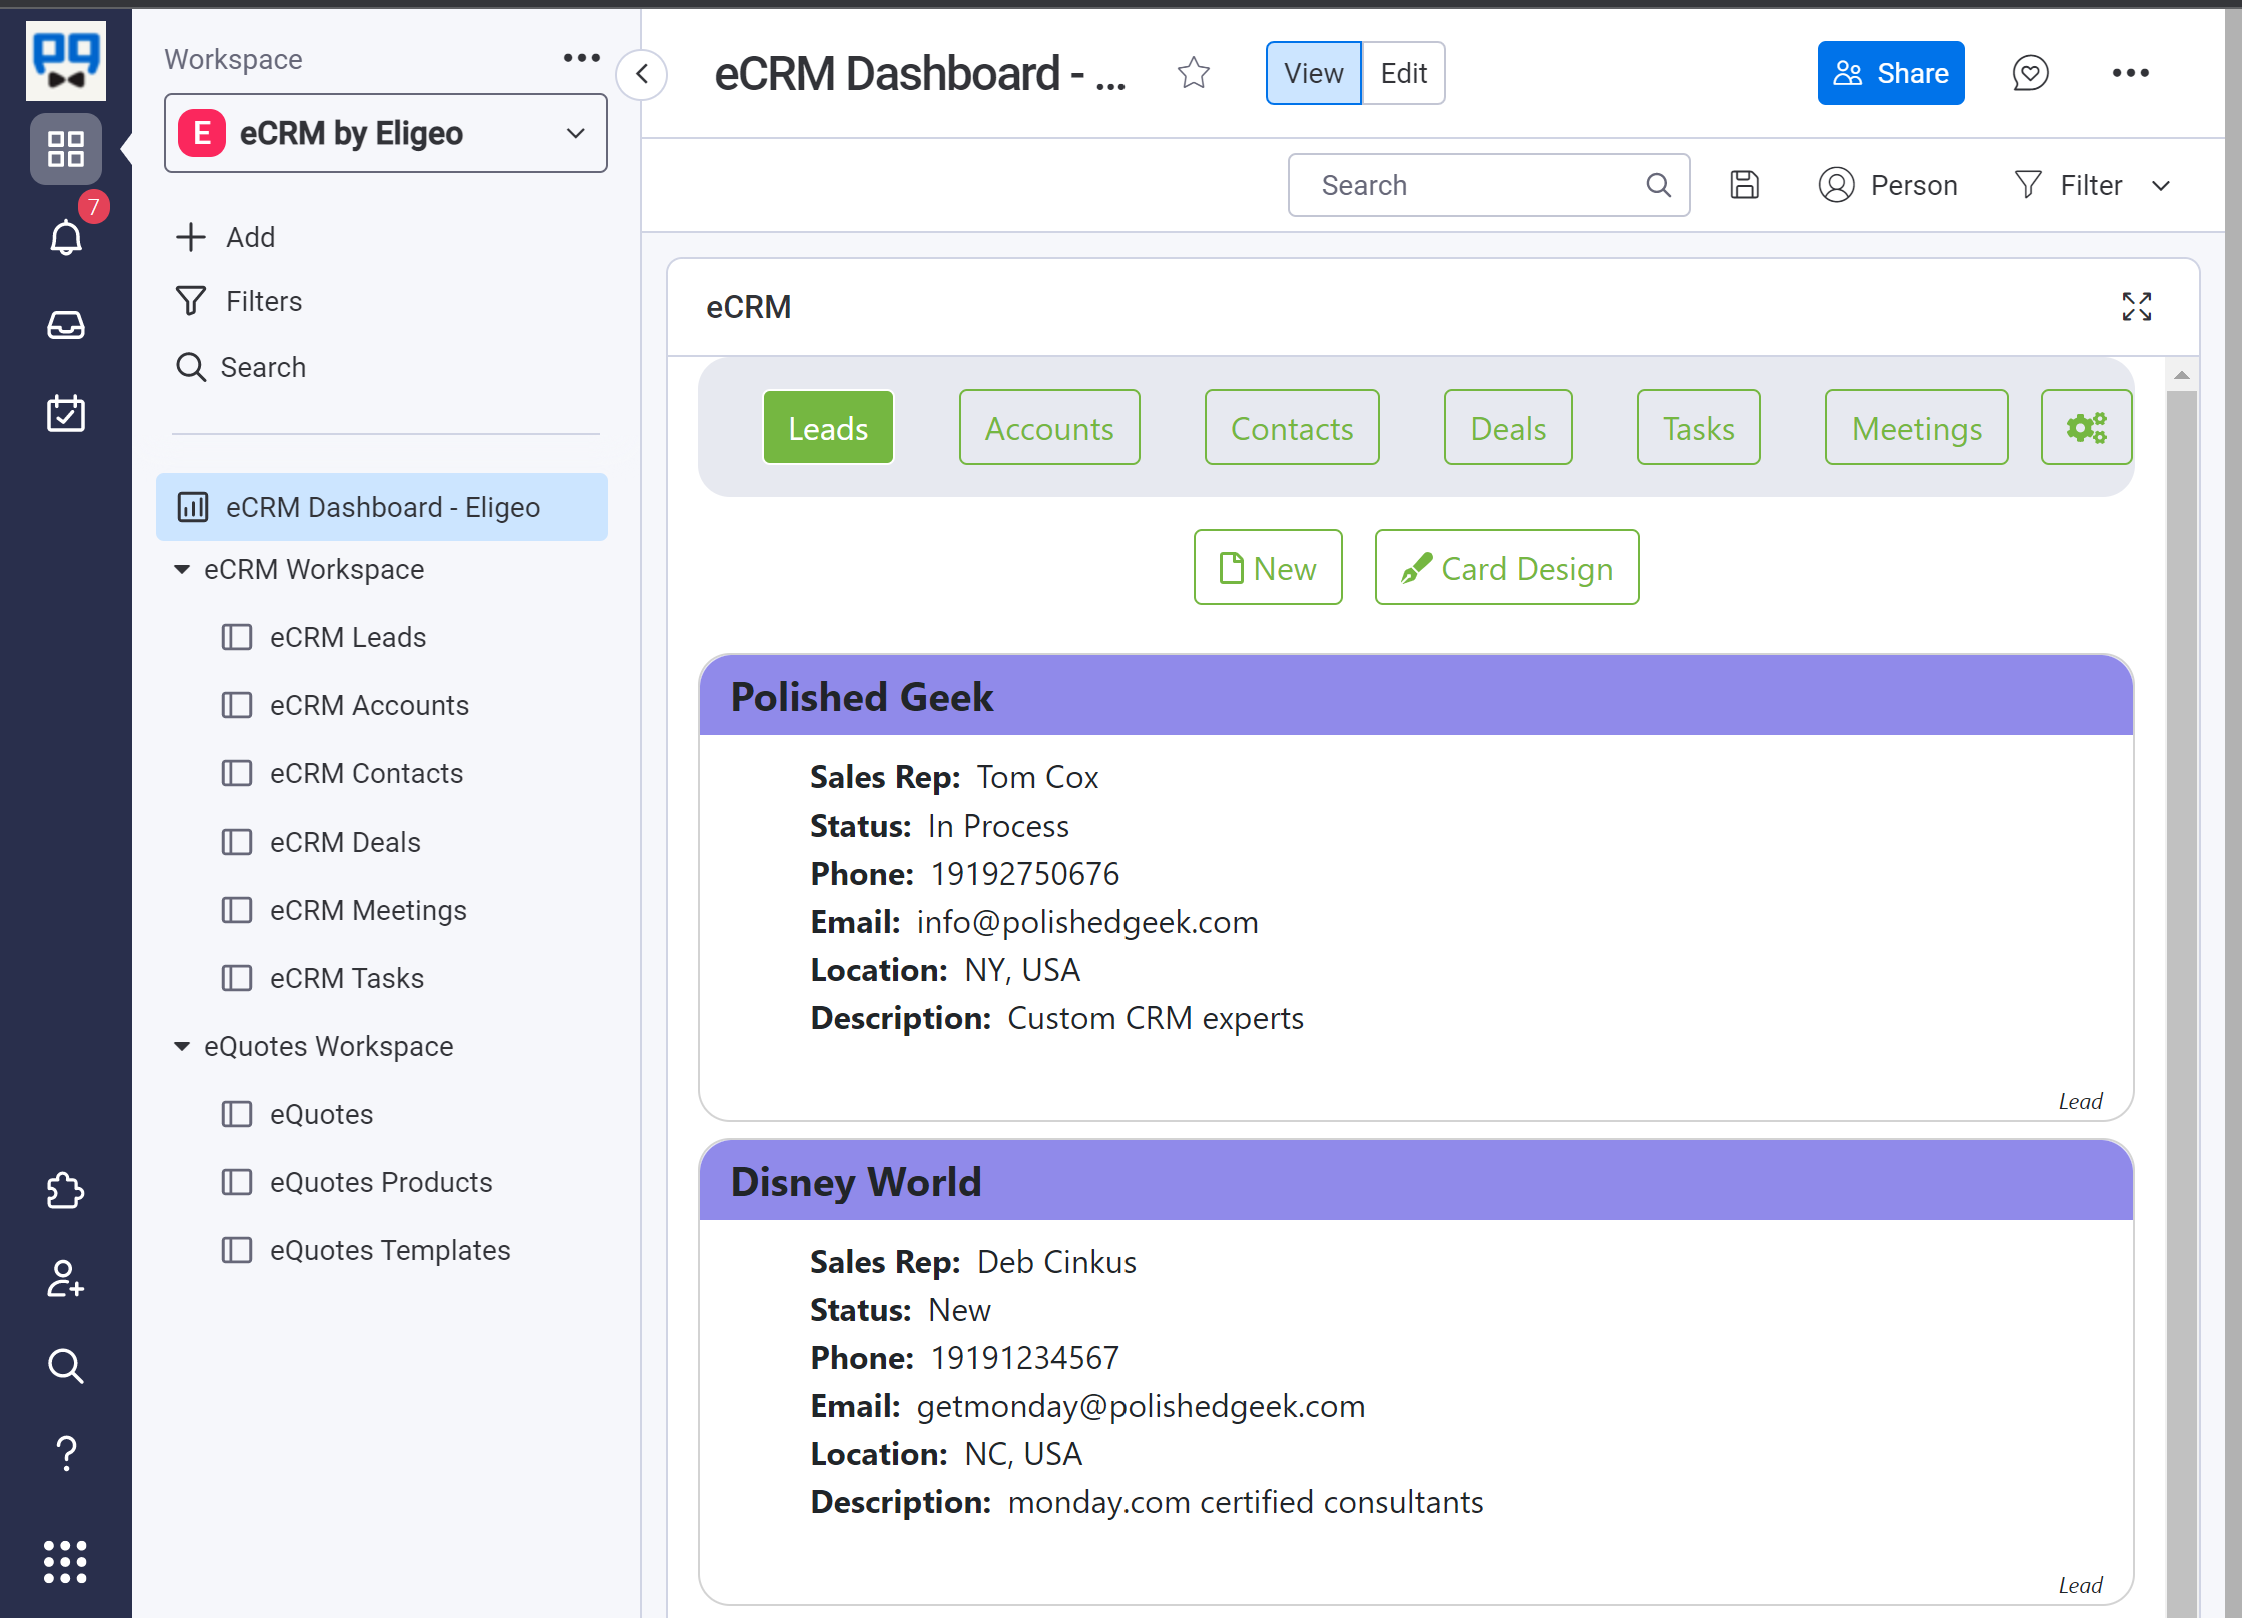Open the eCRM by Eligeo workspace dropdown

[386, 133]
